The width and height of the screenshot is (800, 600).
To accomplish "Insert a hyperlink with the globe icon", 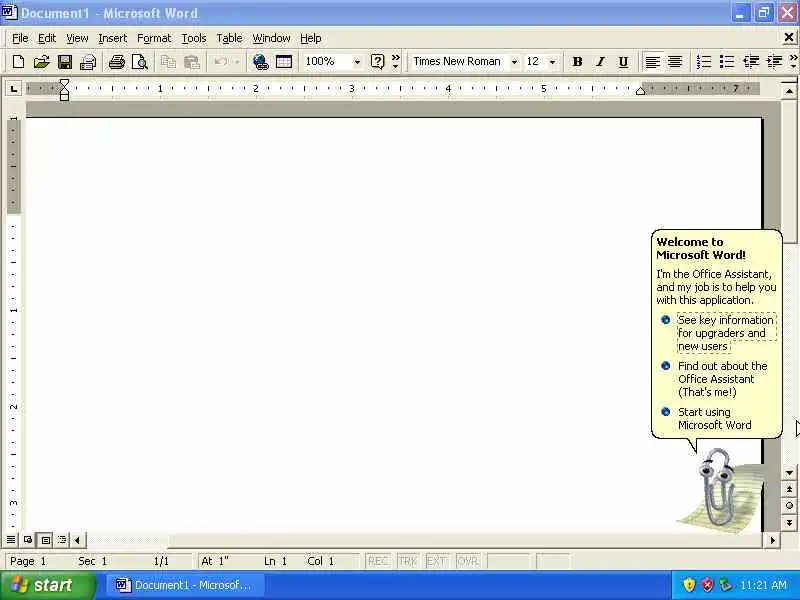I will tap(260, 62).
